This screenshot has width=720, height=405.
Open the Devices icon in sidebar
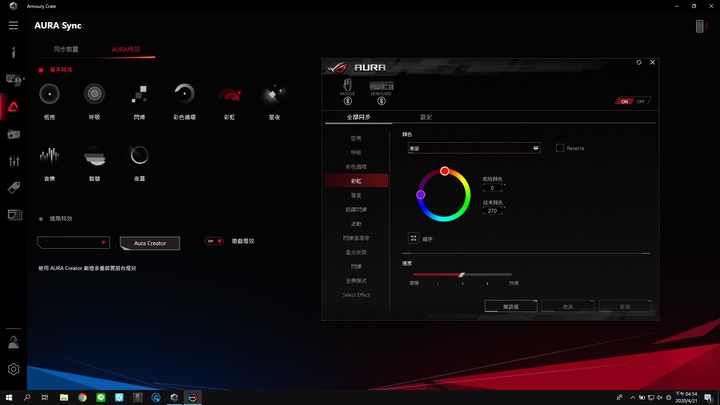[x=14, y=80]
